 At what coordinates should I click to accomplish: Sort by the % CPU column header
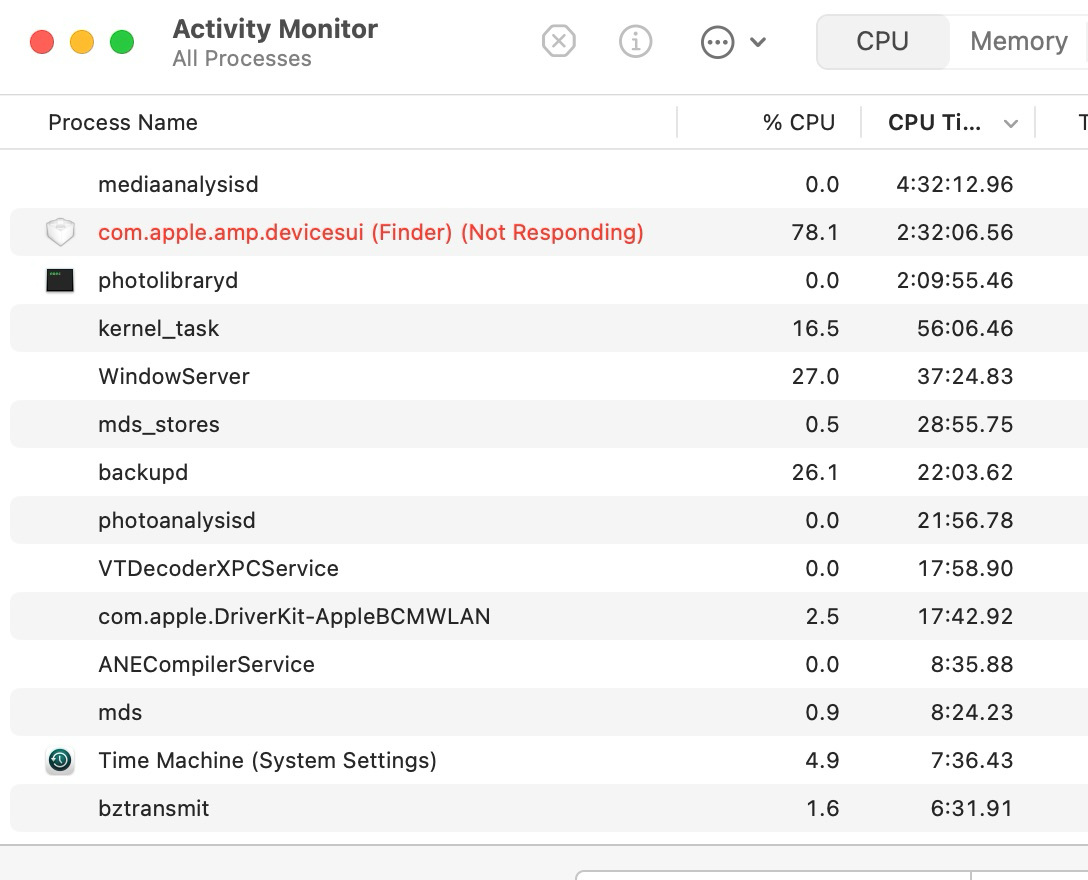799,122
